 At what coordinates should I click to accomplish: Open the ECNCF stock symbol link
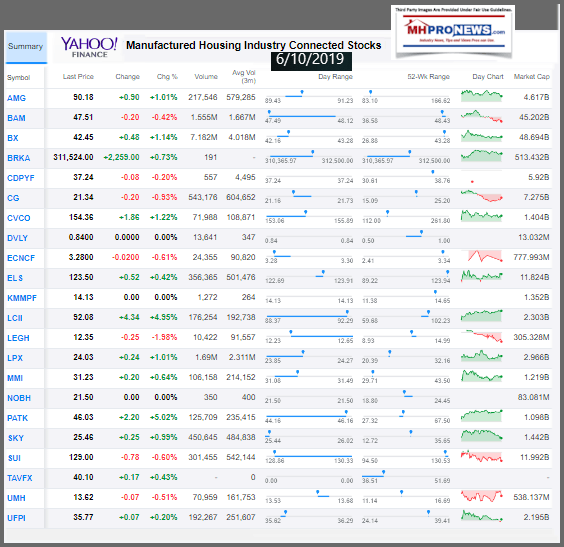(21, 258)
